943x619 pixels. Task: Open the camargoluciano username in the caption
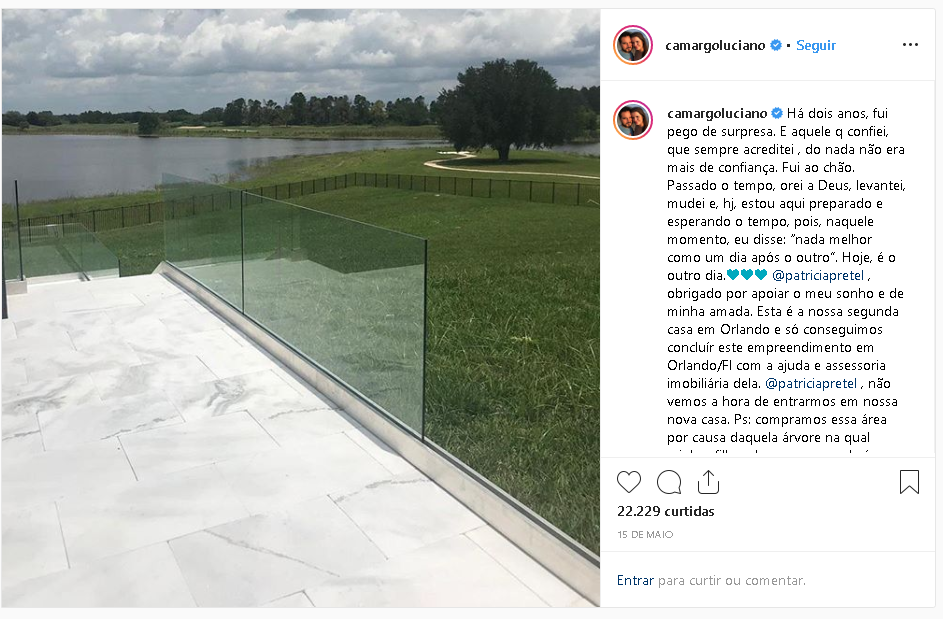(717, 113)
